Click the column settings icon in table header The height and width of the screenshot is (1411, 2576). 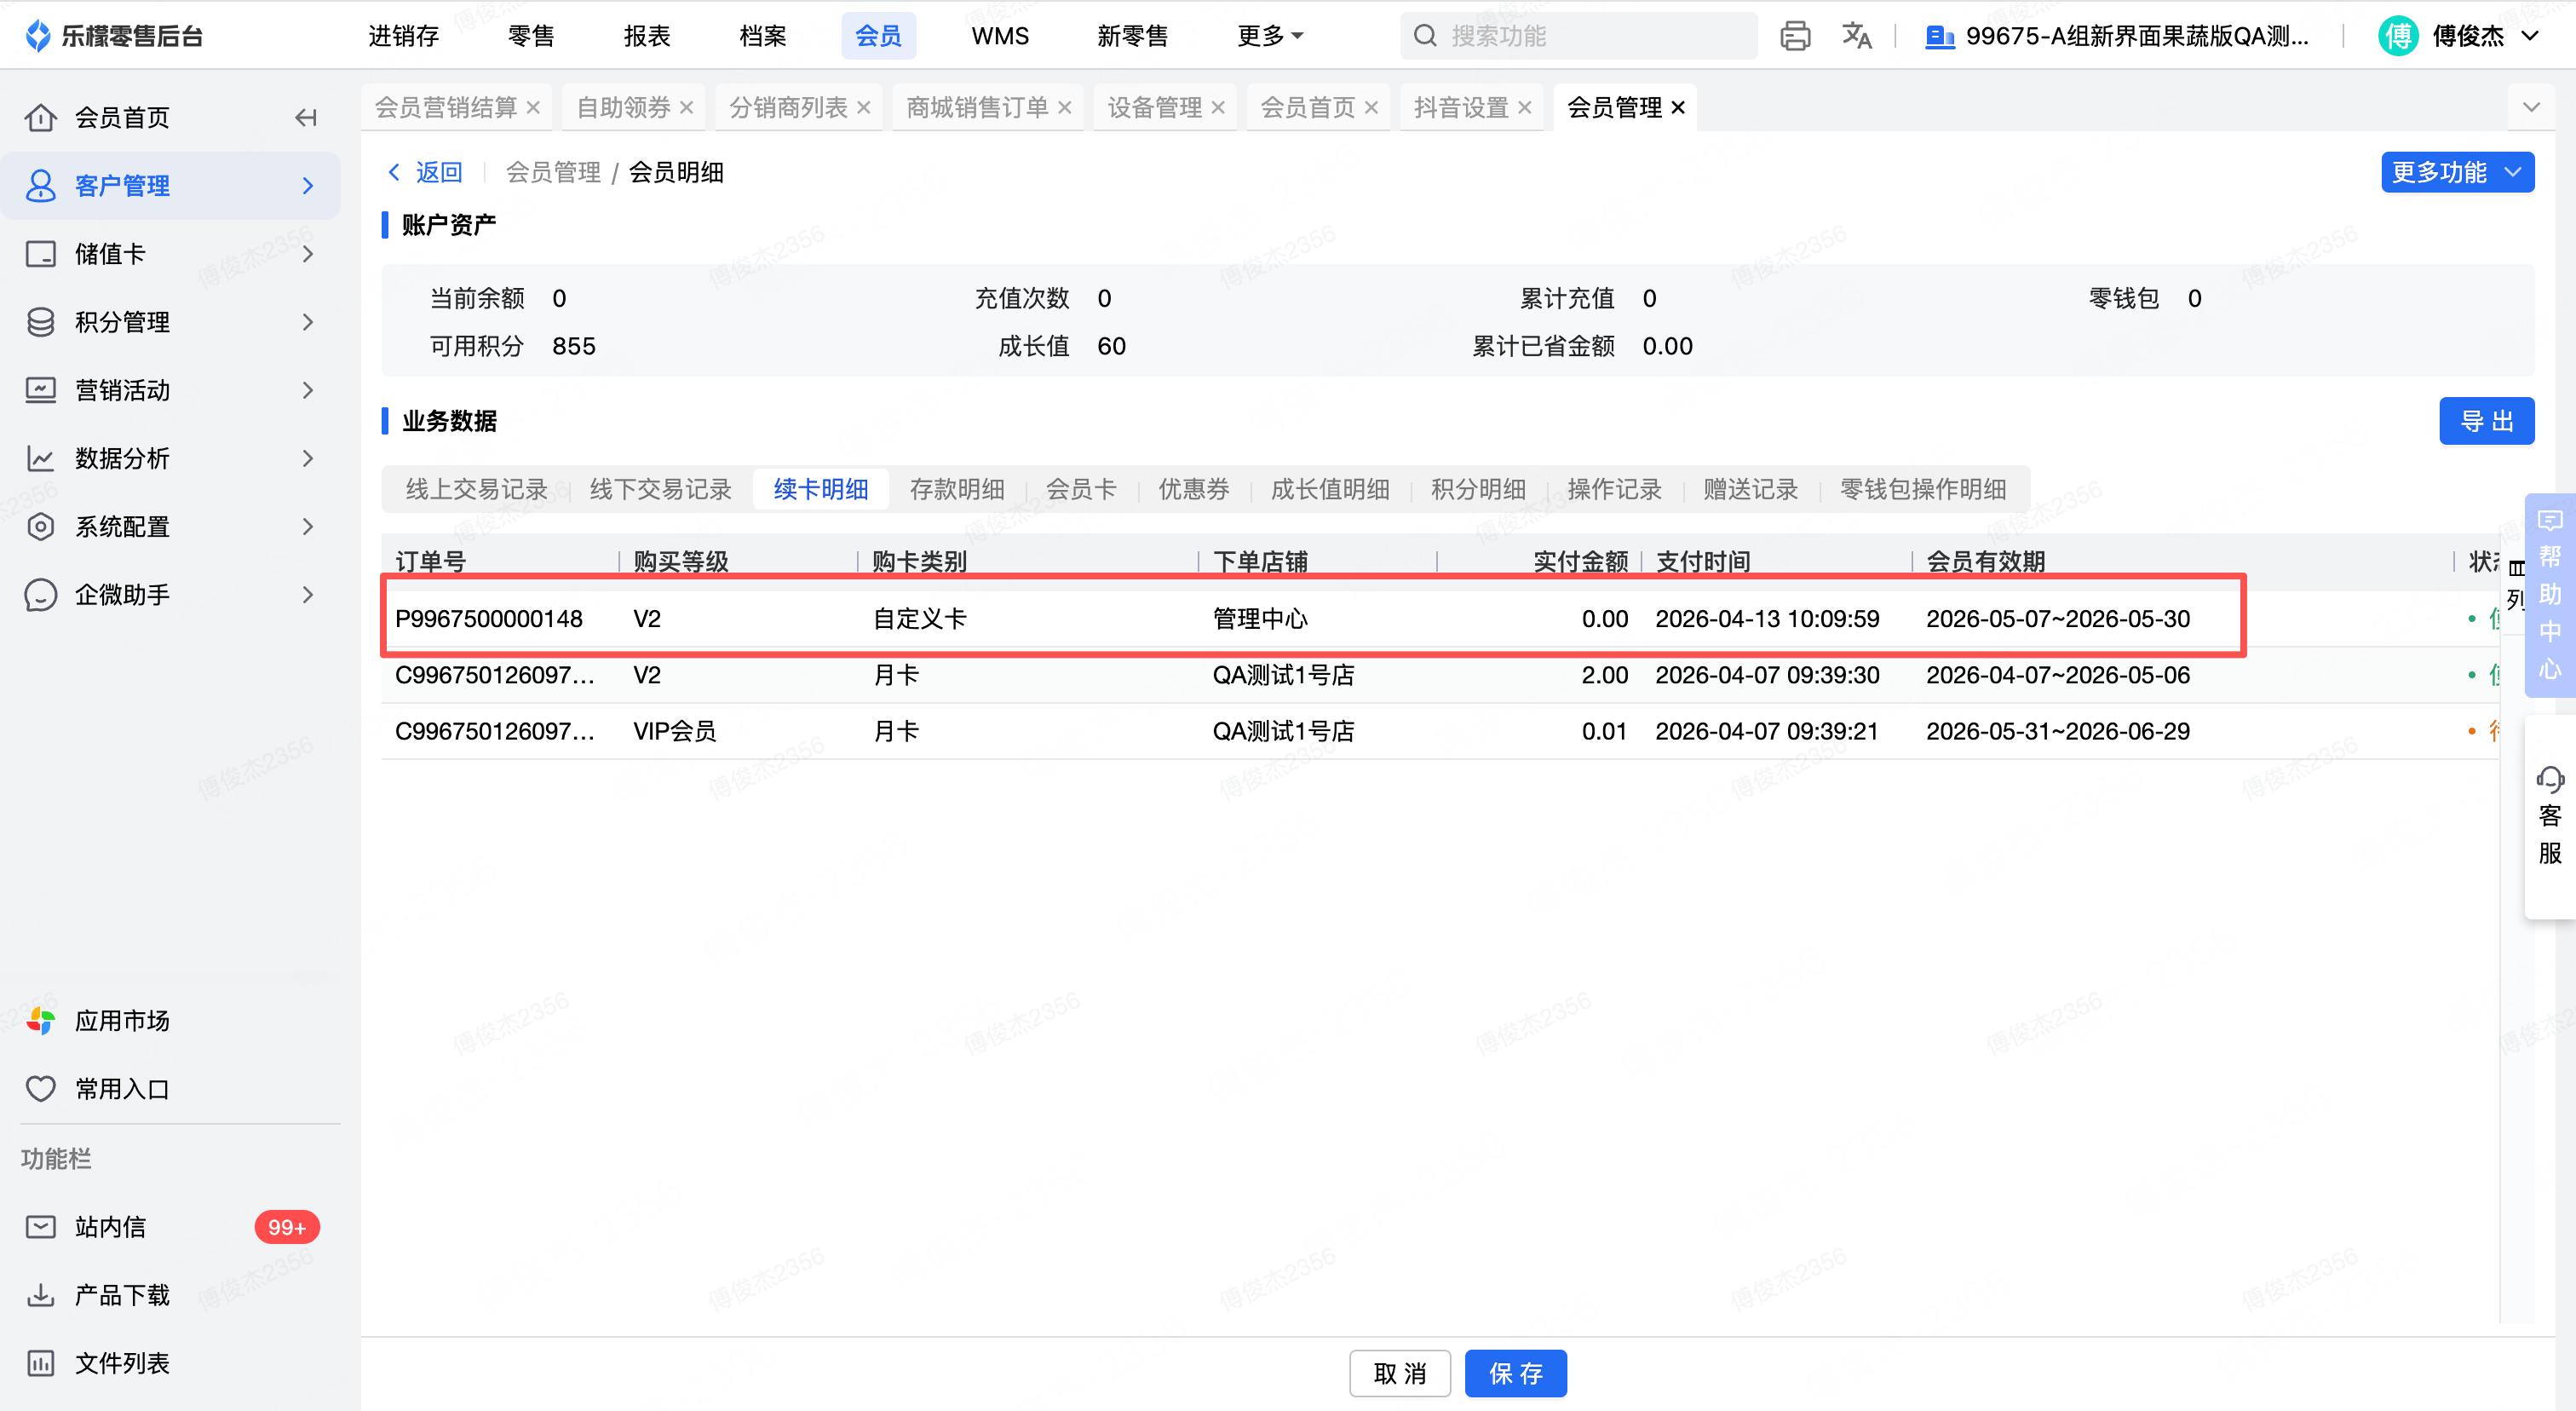pyautogui.click(x=2516, y=569)
